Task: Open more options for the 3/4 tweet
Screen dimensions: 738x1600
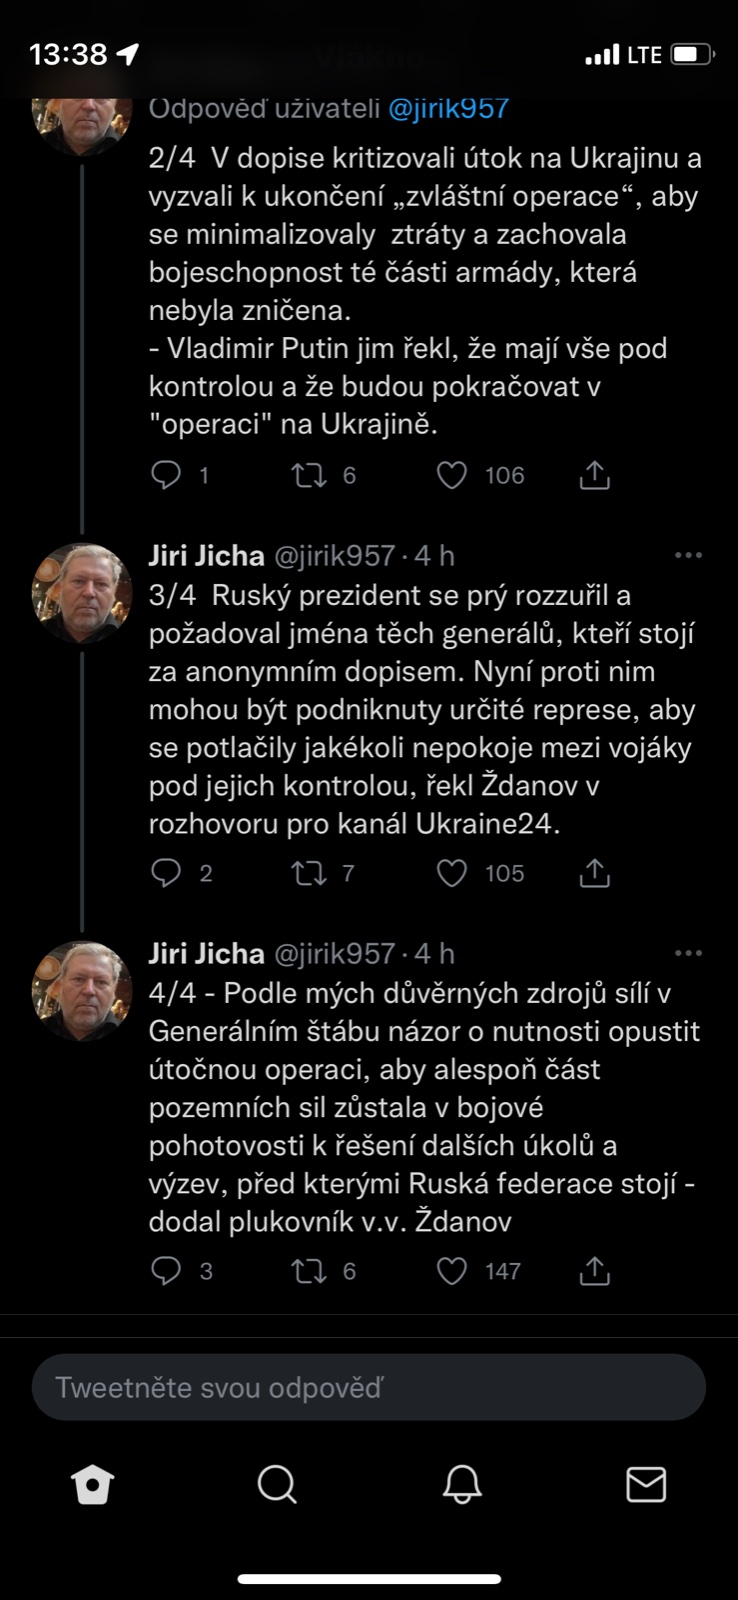Action: click(x=688, y=555)
